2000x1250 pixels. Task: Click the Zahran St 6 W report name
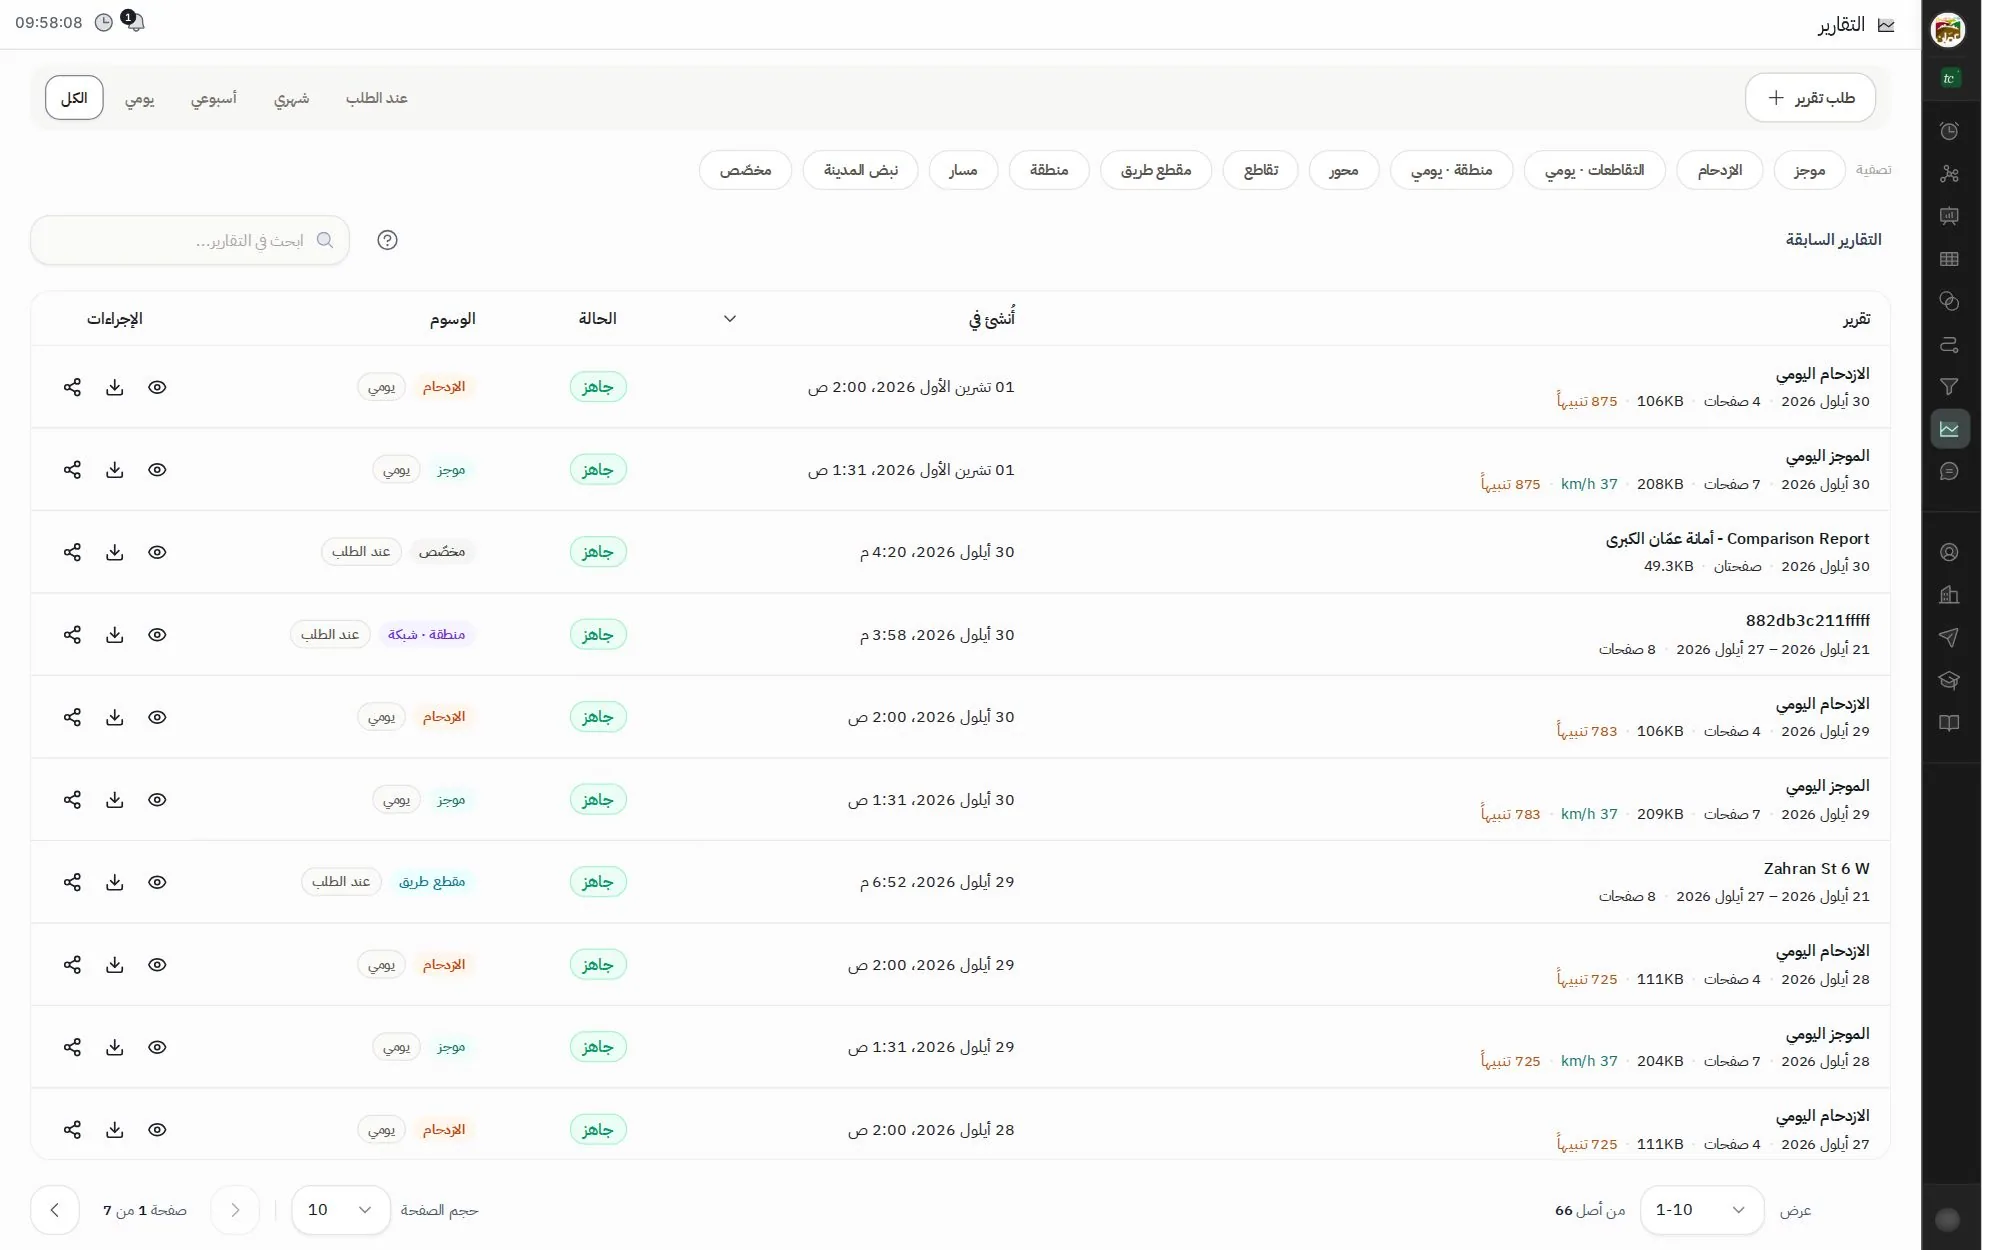(x=1817, y=869)
